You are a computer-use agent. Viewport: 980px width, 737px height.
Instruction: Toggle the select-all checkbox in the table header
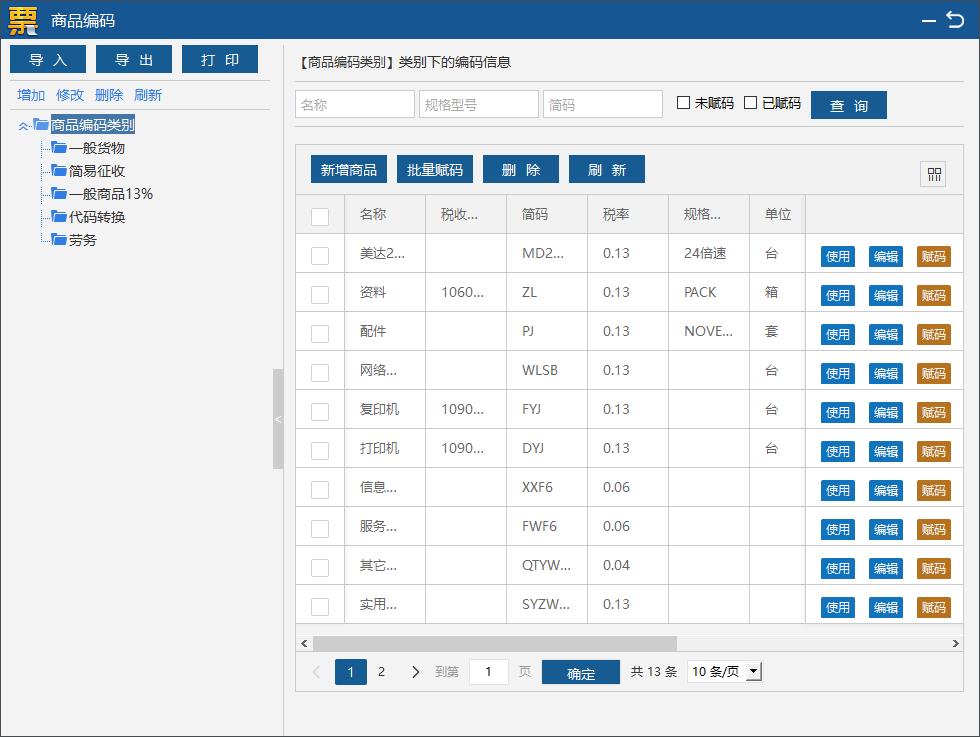coord(320,214)
